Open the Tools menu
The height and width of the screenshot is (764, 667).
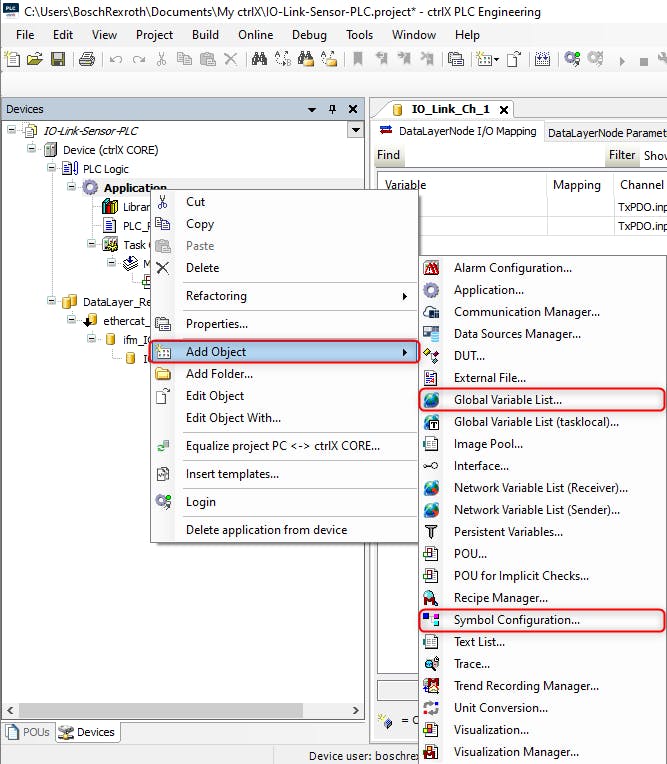coord(359,35)
